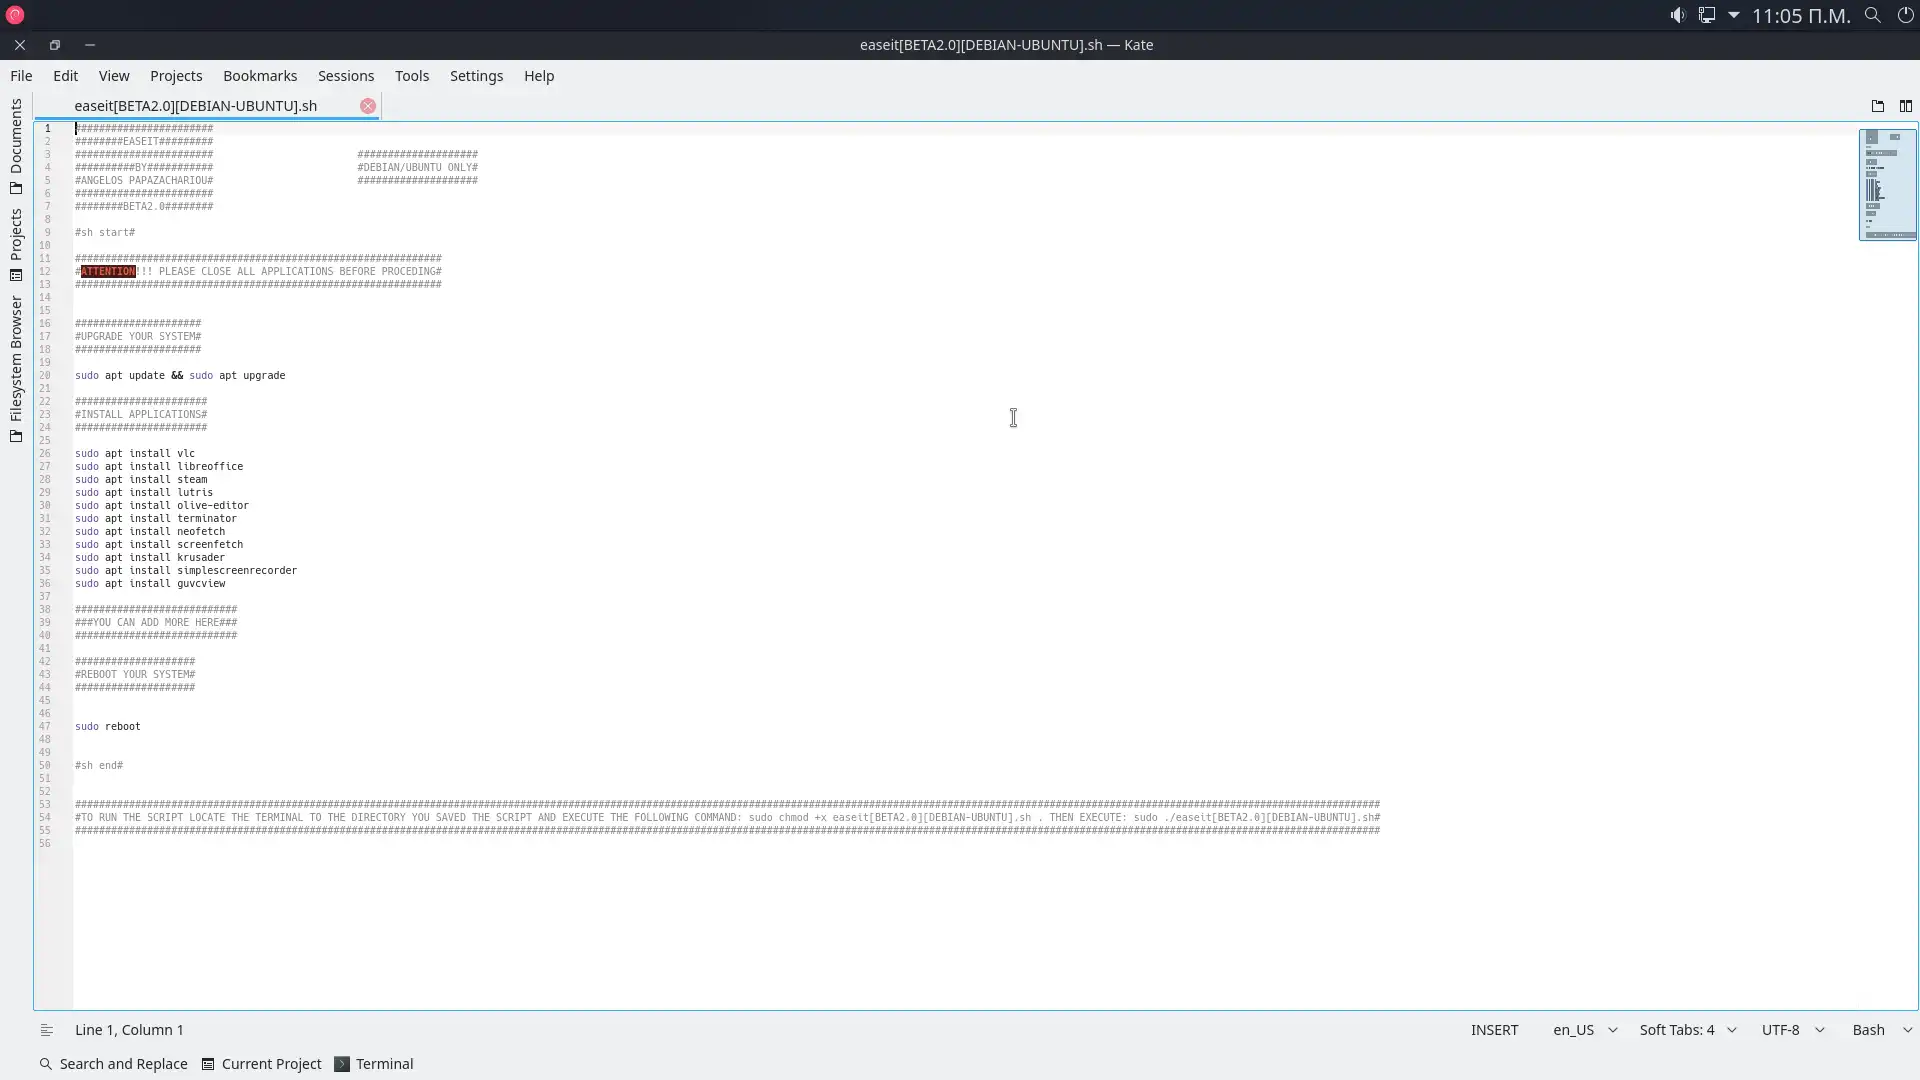Viewport: 1920px width, 1080px height.
Task: Open the Current Project panel
Action: (x=261, y=1064)
